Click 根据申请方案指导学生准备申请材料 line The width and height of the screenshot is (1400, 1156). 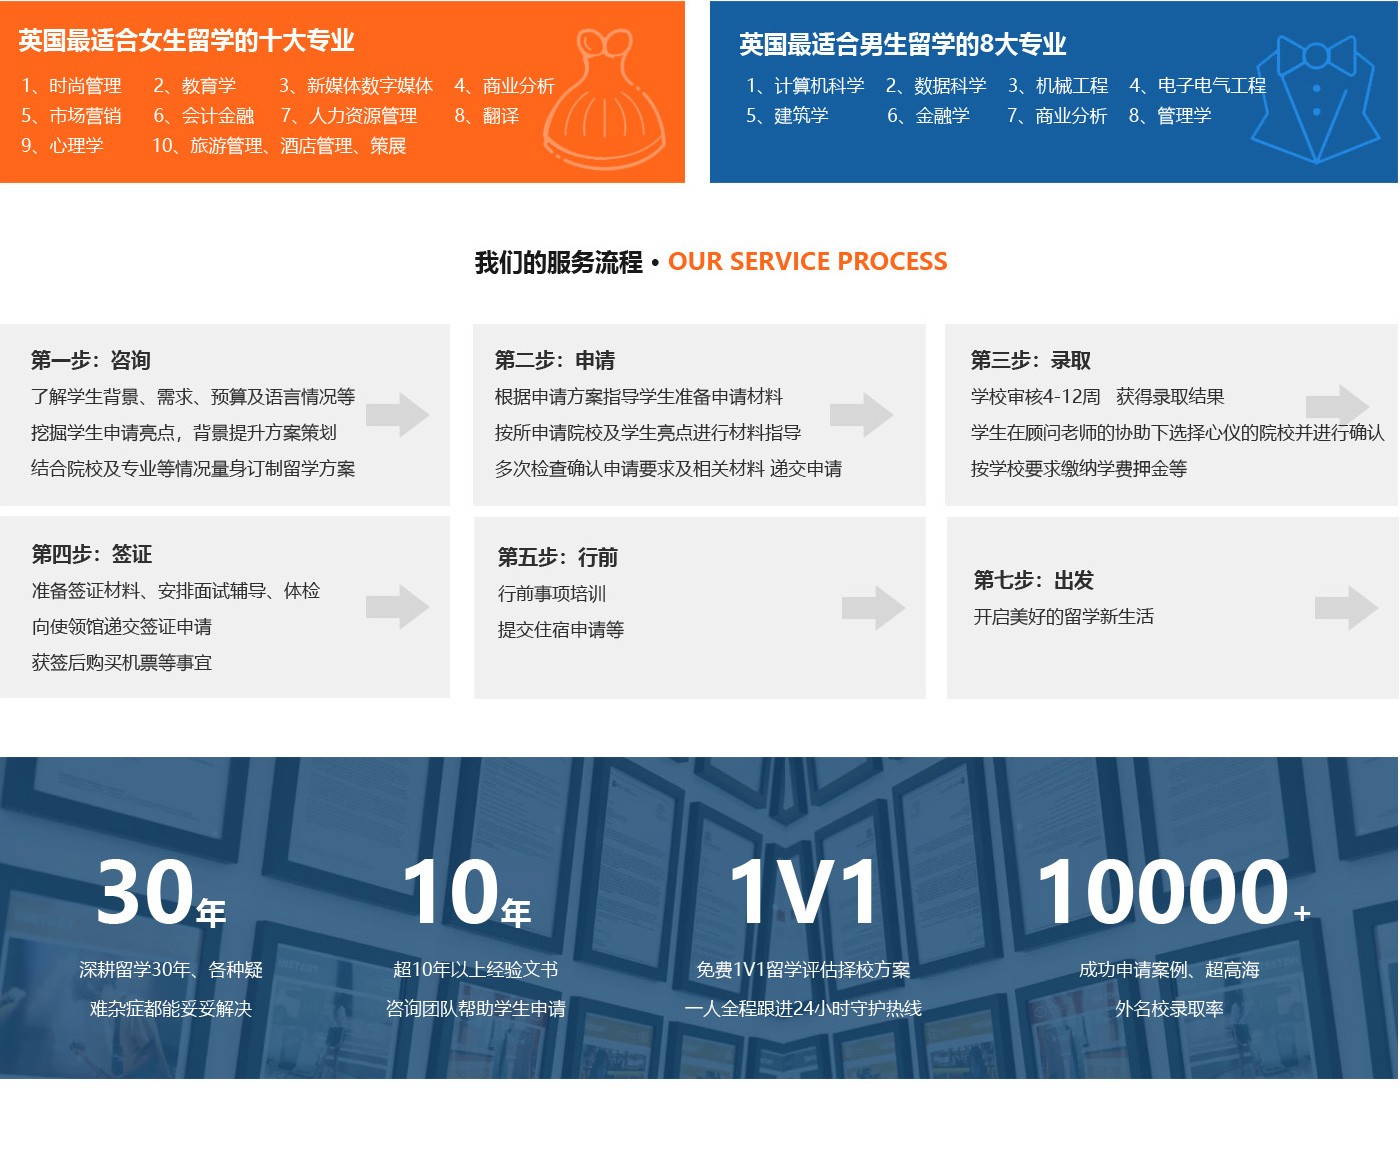pos(639,397)
